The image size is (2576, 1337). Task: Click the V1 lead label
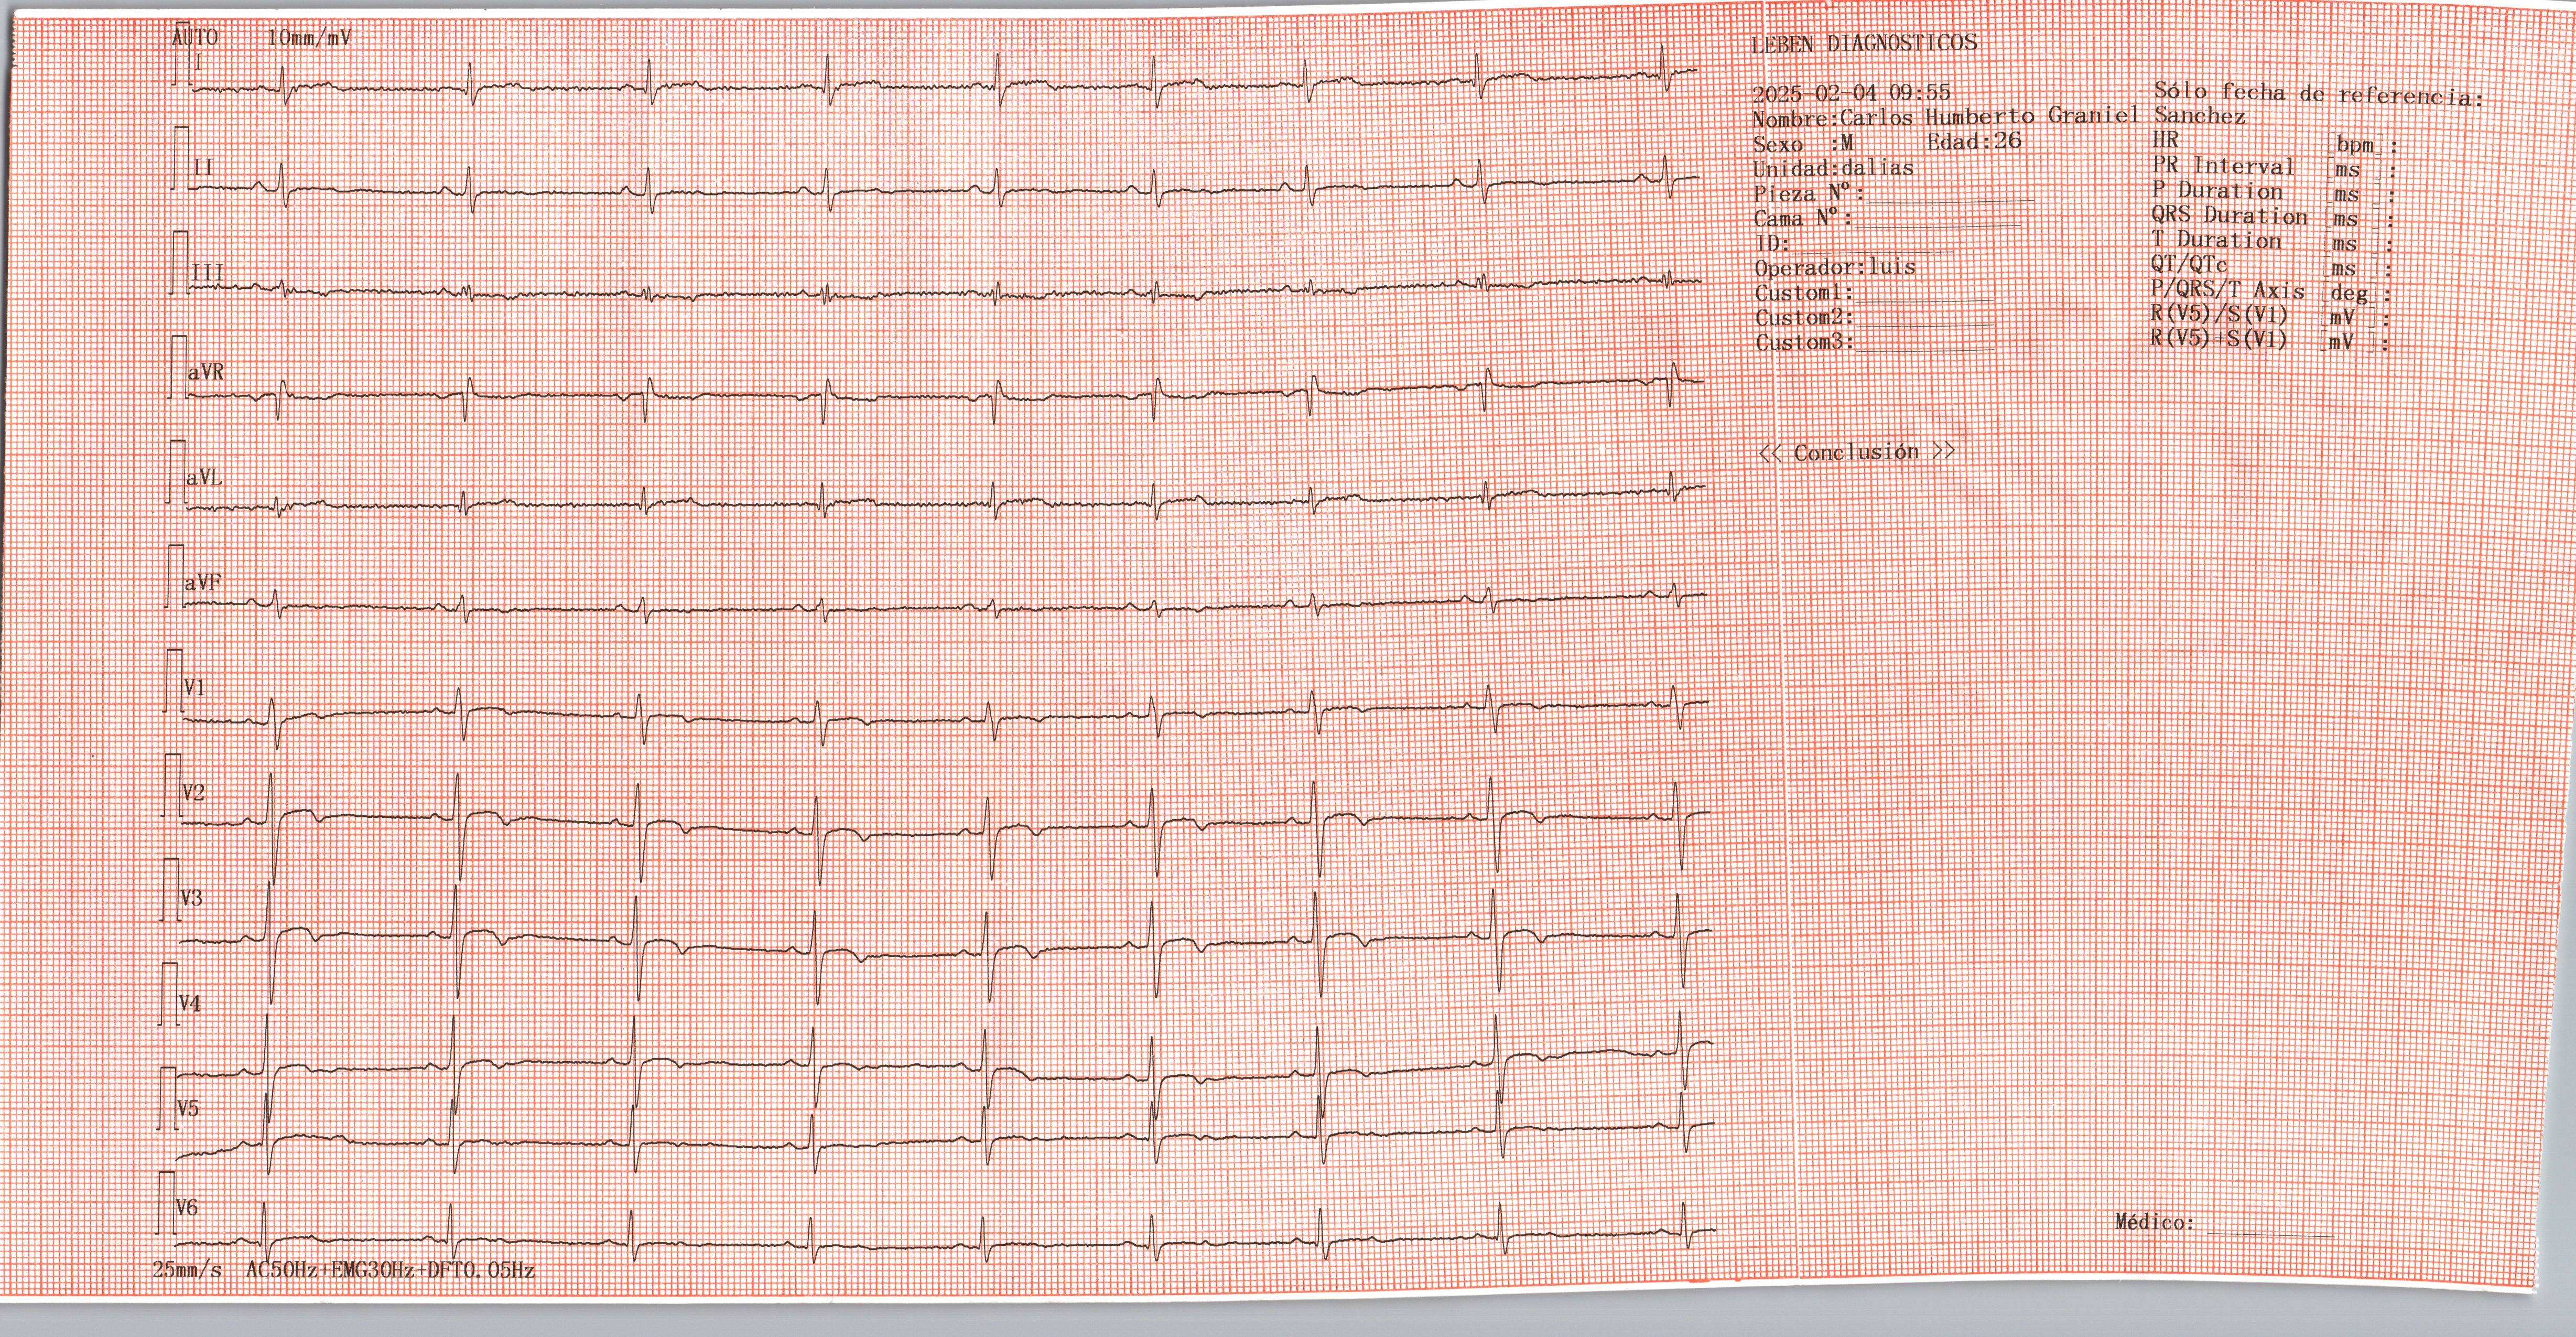tap(194, 687)
